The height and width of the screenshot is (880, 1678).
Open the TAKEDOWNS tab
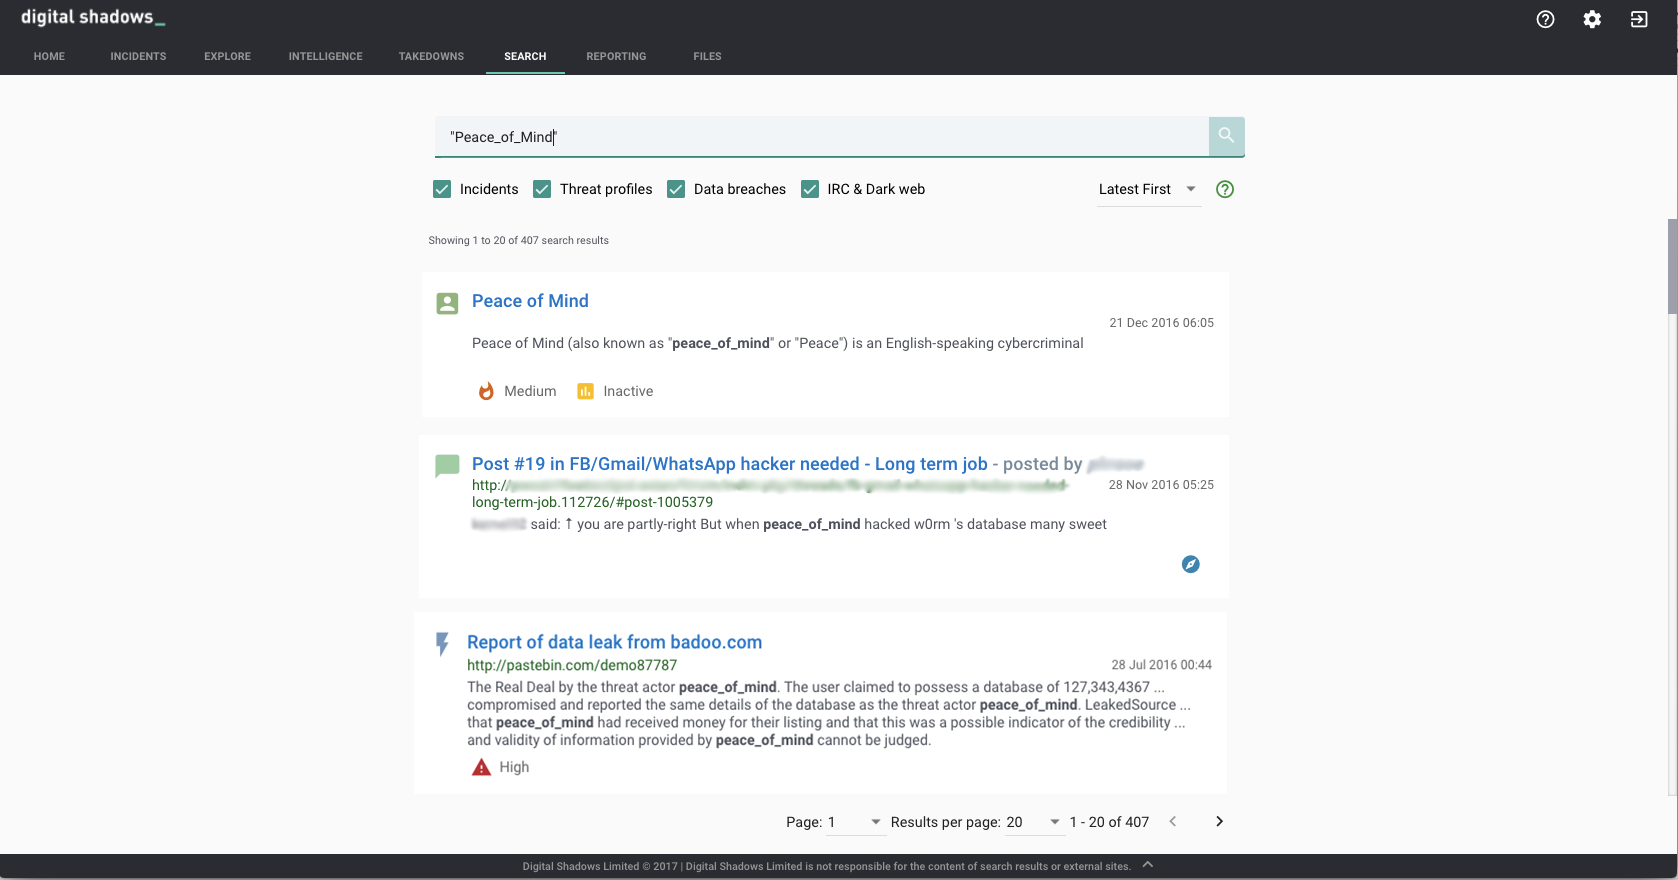click(x=431, y=56)
